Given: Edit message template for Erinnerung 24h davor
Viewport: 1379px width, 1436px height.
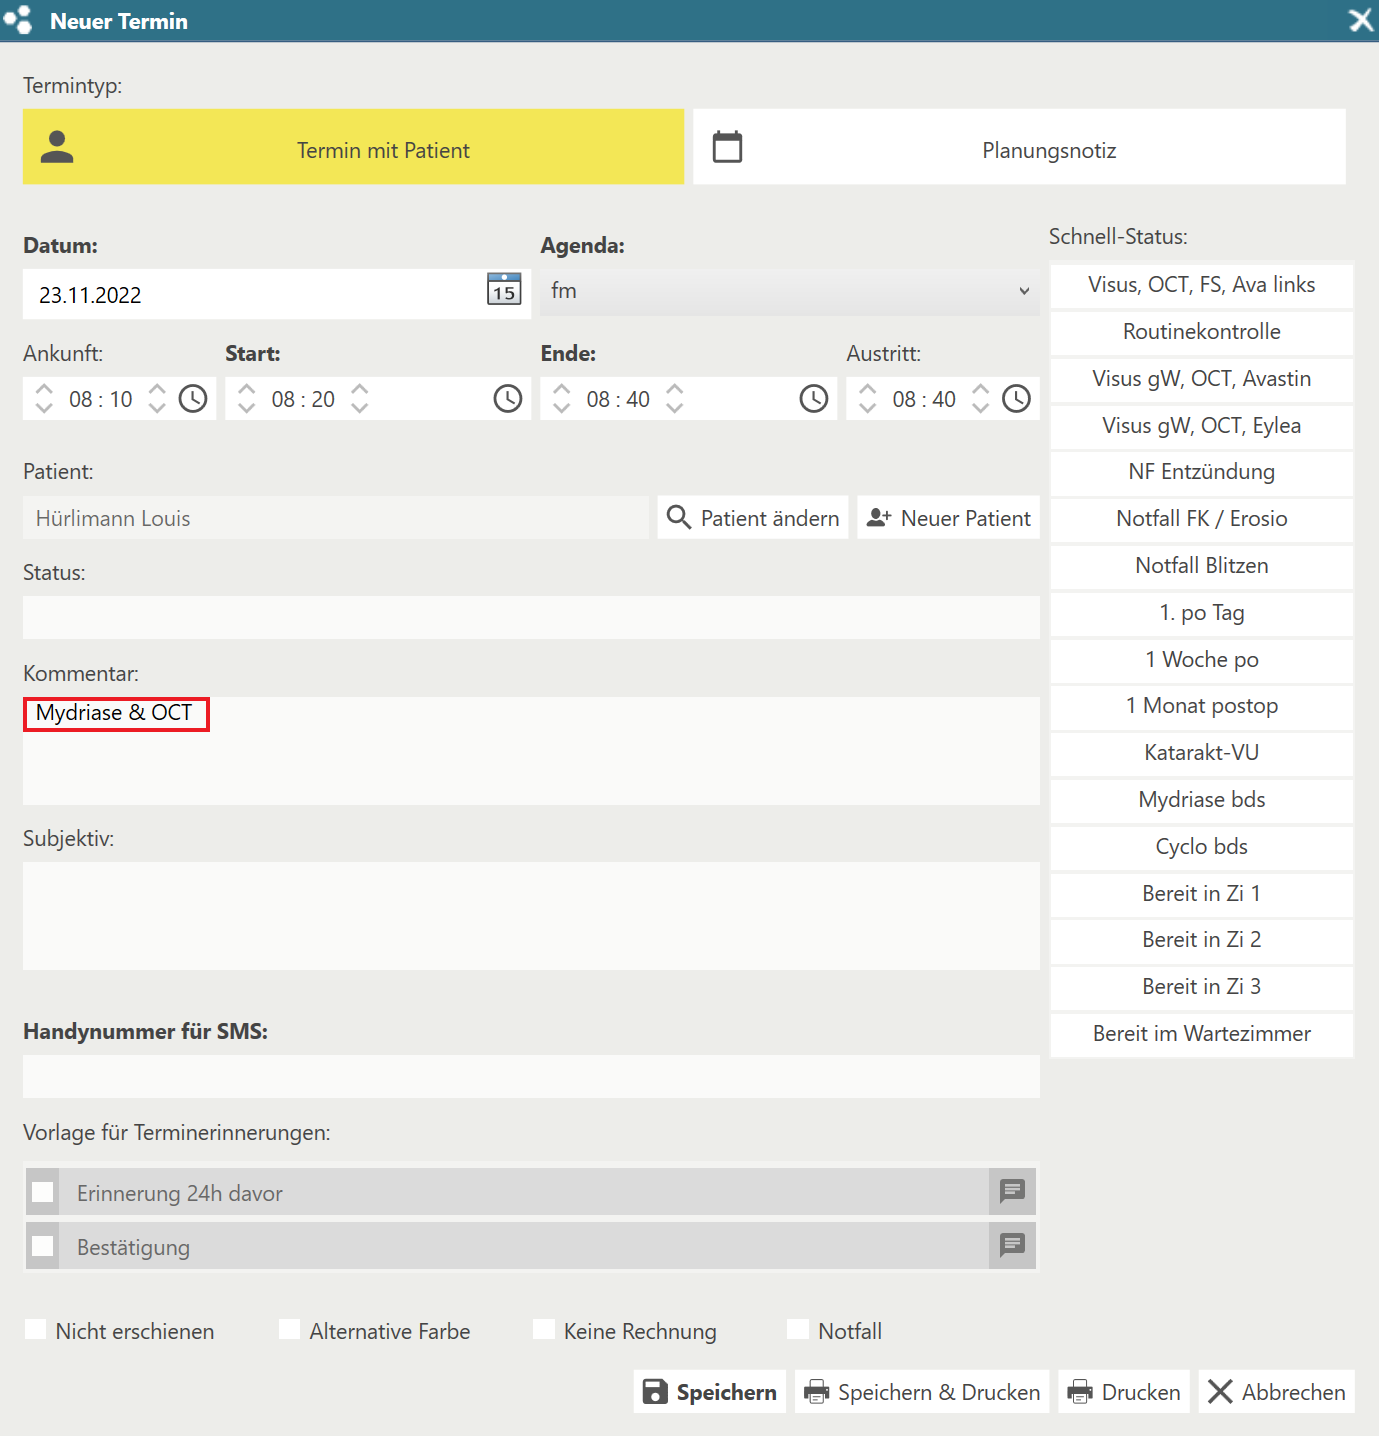Looking at the screenshot, I should click(1012, 1191).
